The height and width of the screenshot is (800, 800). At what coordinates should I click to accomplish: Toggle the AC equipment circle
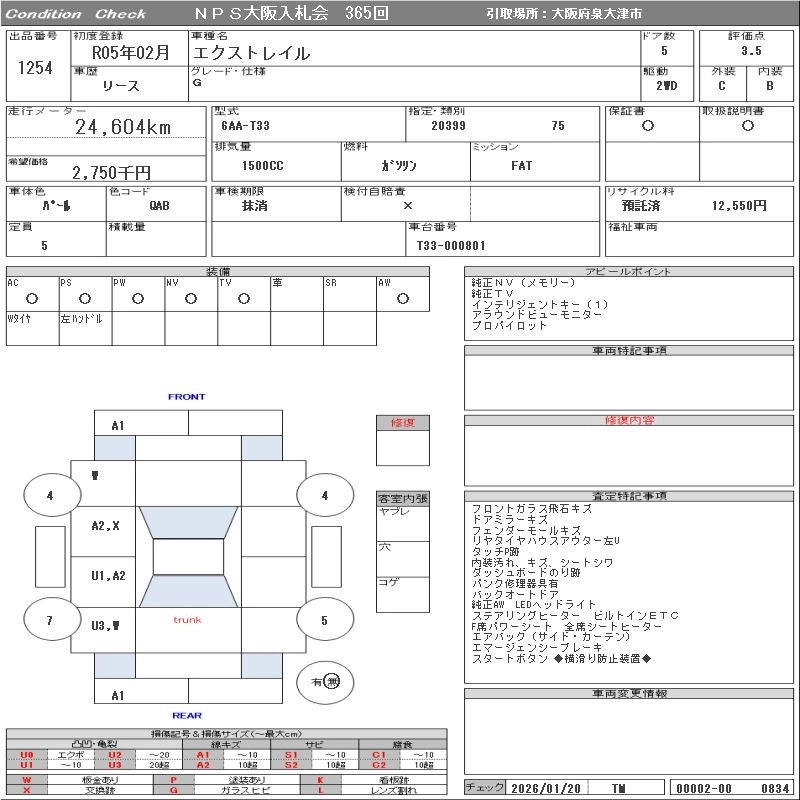(x=32, y=298)
